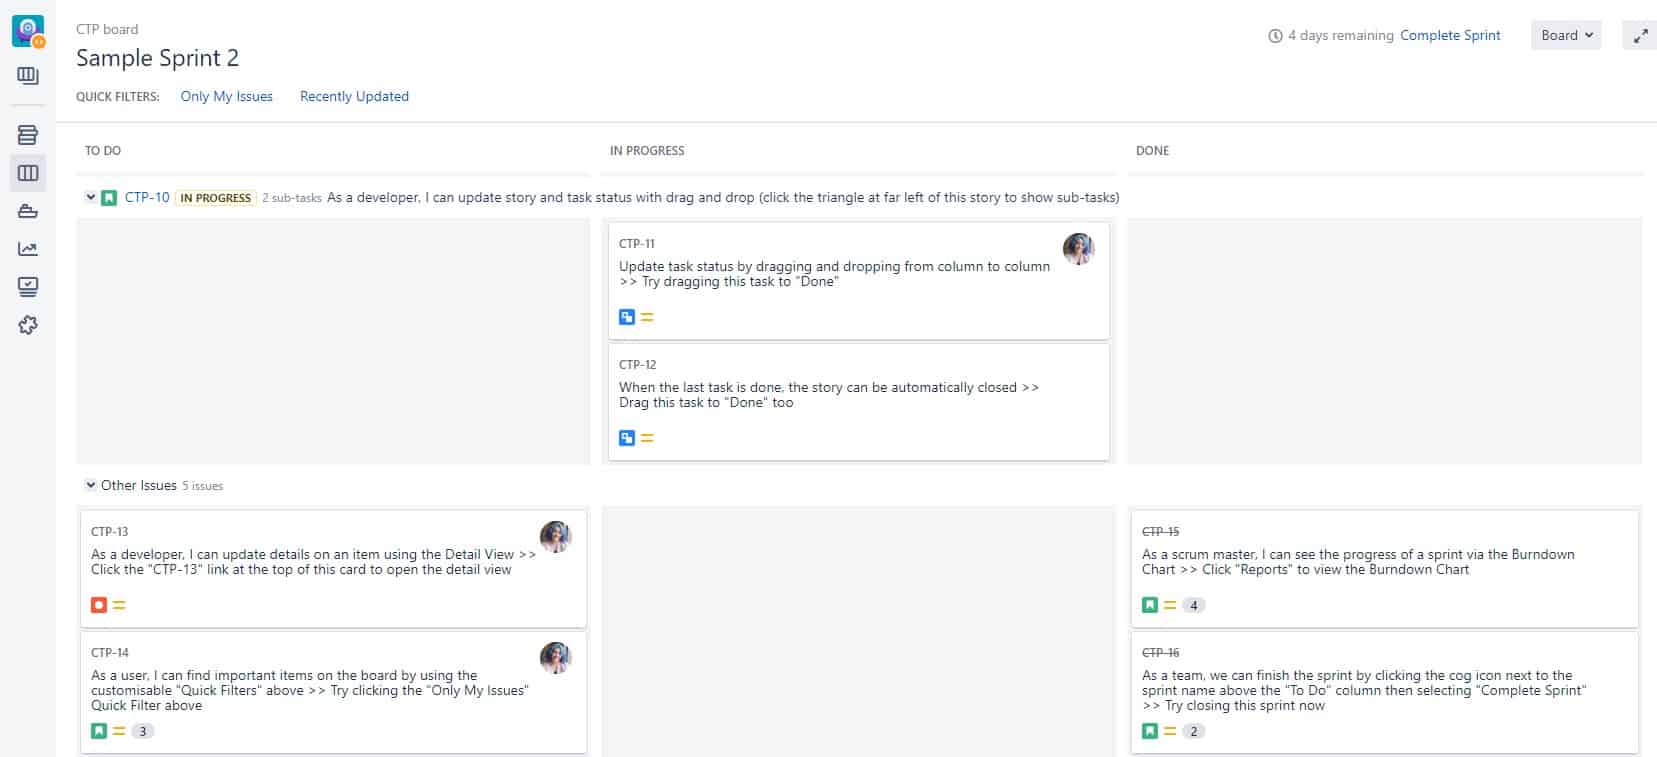Select the CTP-12 card in the In Progress column
Screen dimensions: 1657x757
click(x=858, y=400)
